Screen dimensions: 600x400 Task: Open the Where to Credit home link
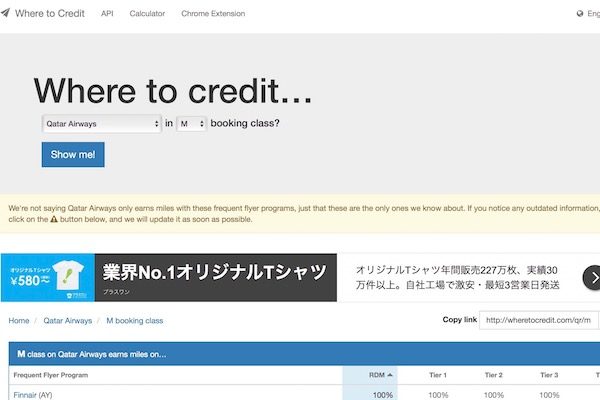pyautogui.click(x=50, y=13)
